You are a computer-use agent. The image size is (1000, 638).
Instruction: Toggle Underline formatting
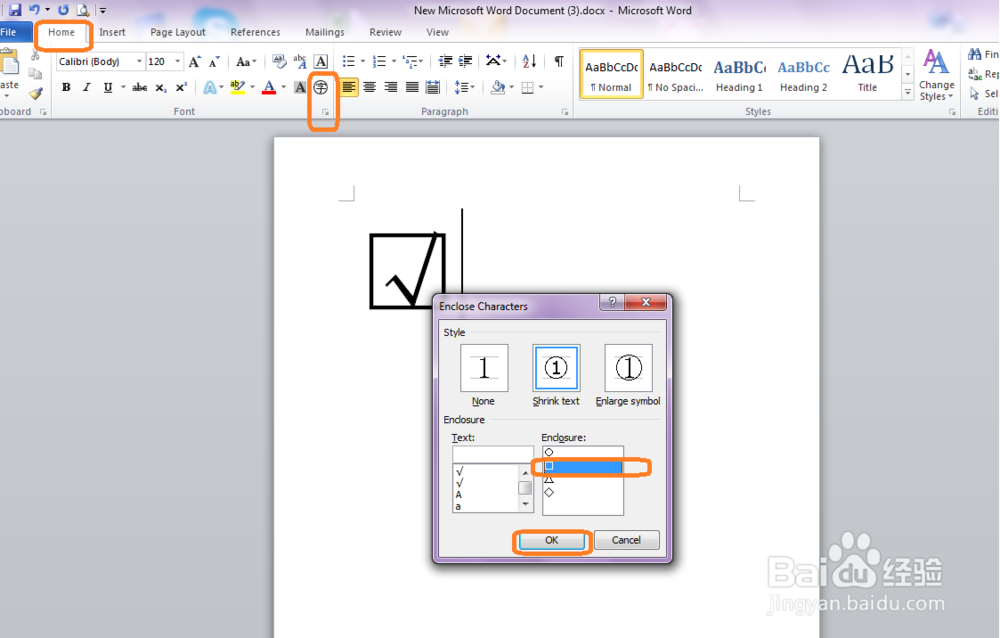(x=108, y=87)
